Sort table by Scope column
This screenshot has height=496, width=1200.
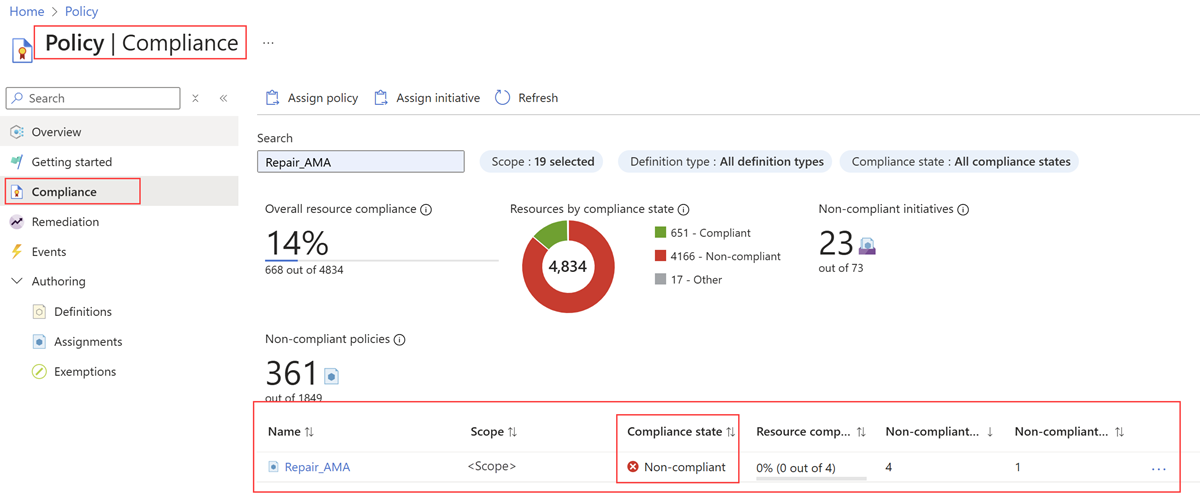(494, 432)
